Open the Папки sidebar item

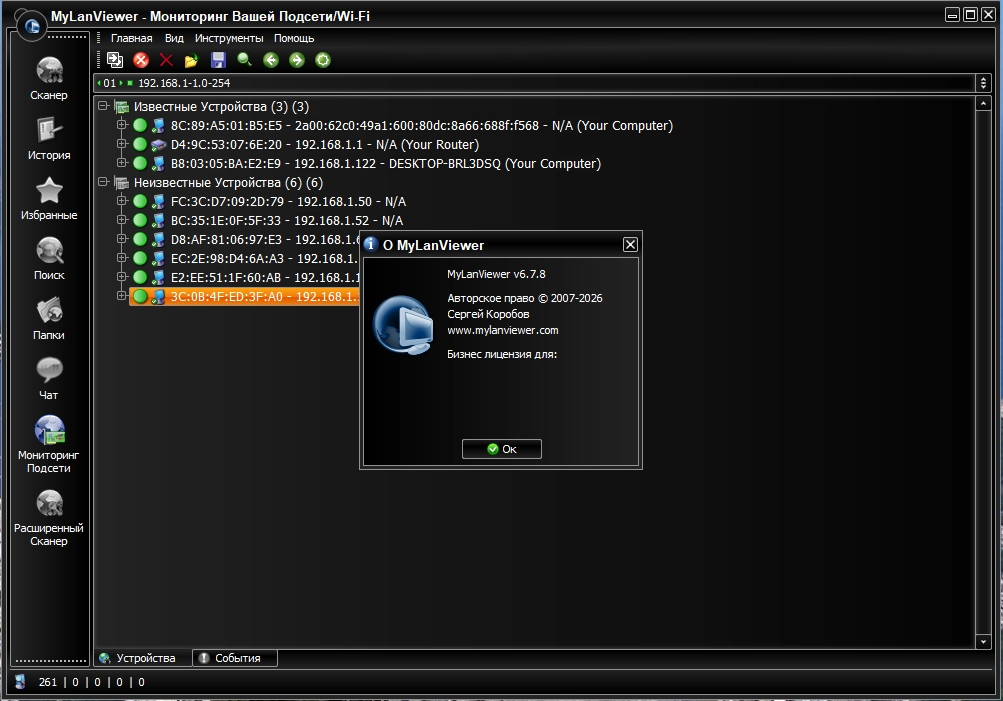[49, 318]
